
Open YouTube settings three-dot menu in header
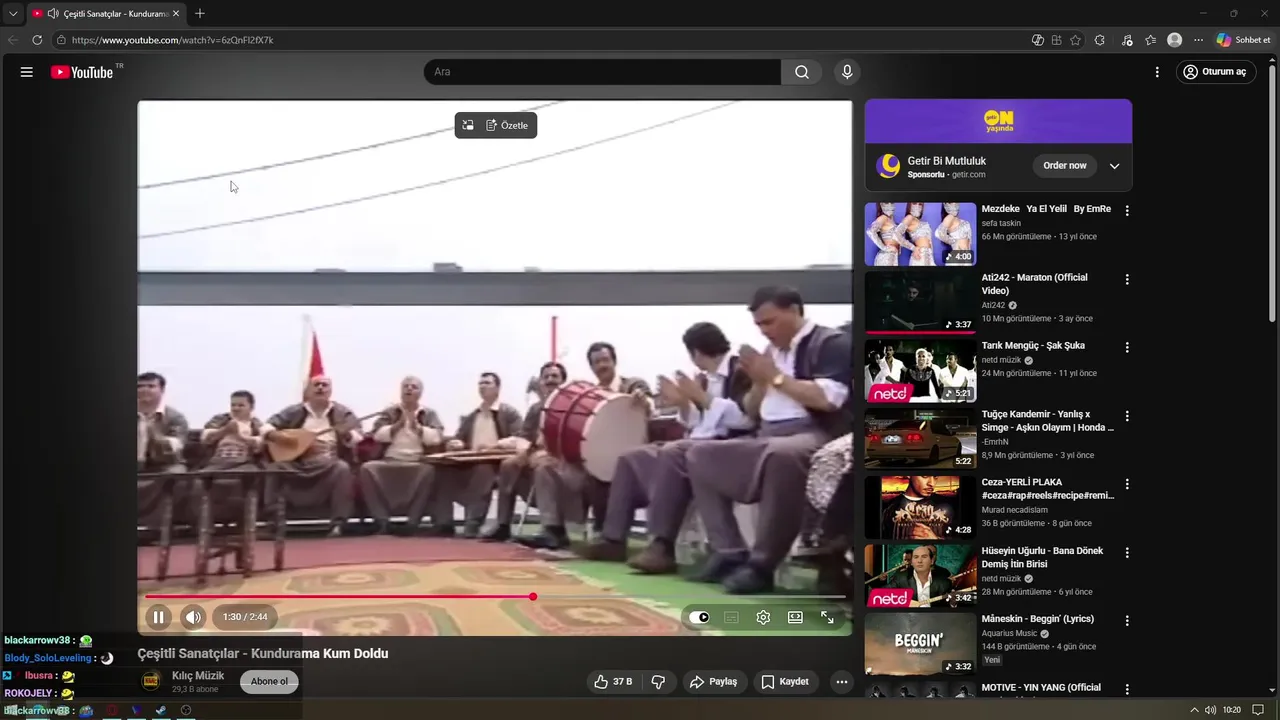click(1157, 72)
